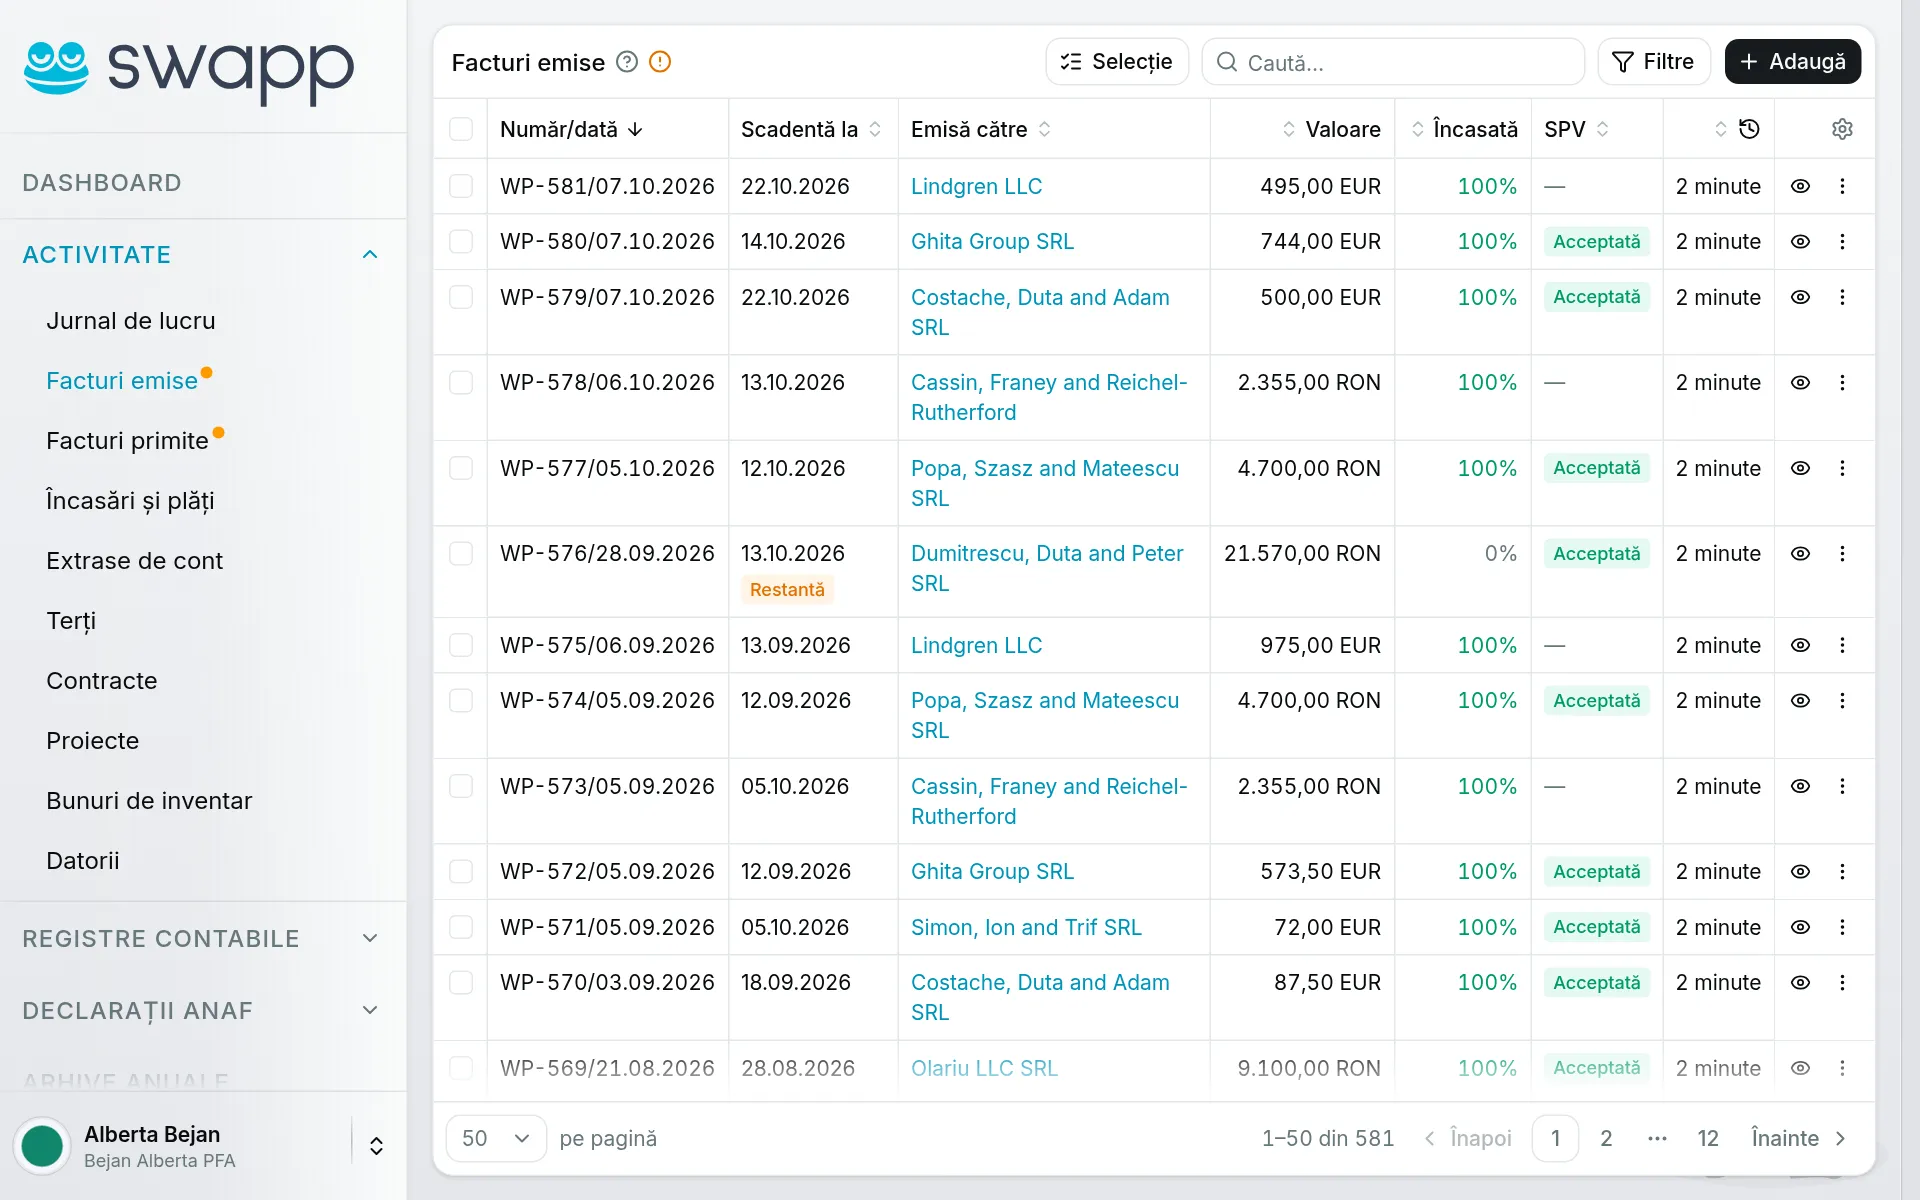
Task: Tick the checkbox for WP-576
Action: click(x=461, y=553)
